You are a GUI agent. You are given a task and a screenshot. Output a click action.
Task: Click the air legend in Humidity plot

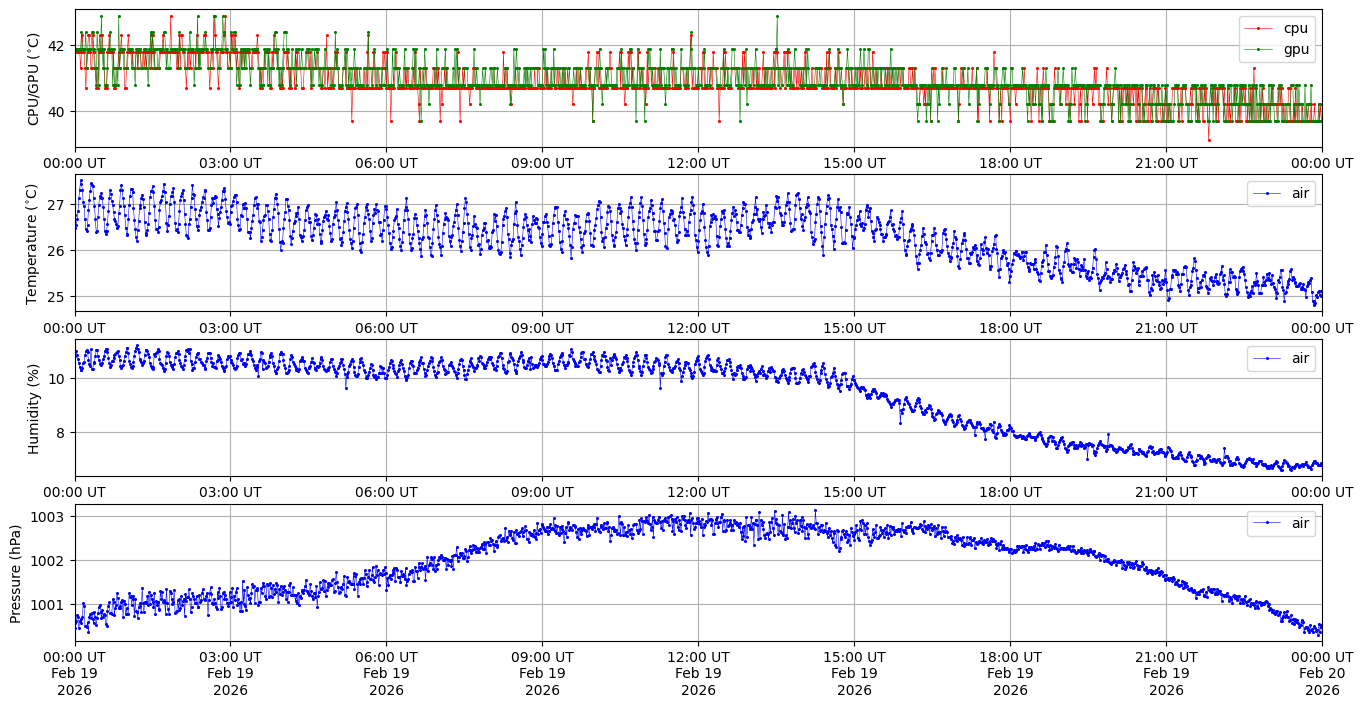tap(1281, 358)
